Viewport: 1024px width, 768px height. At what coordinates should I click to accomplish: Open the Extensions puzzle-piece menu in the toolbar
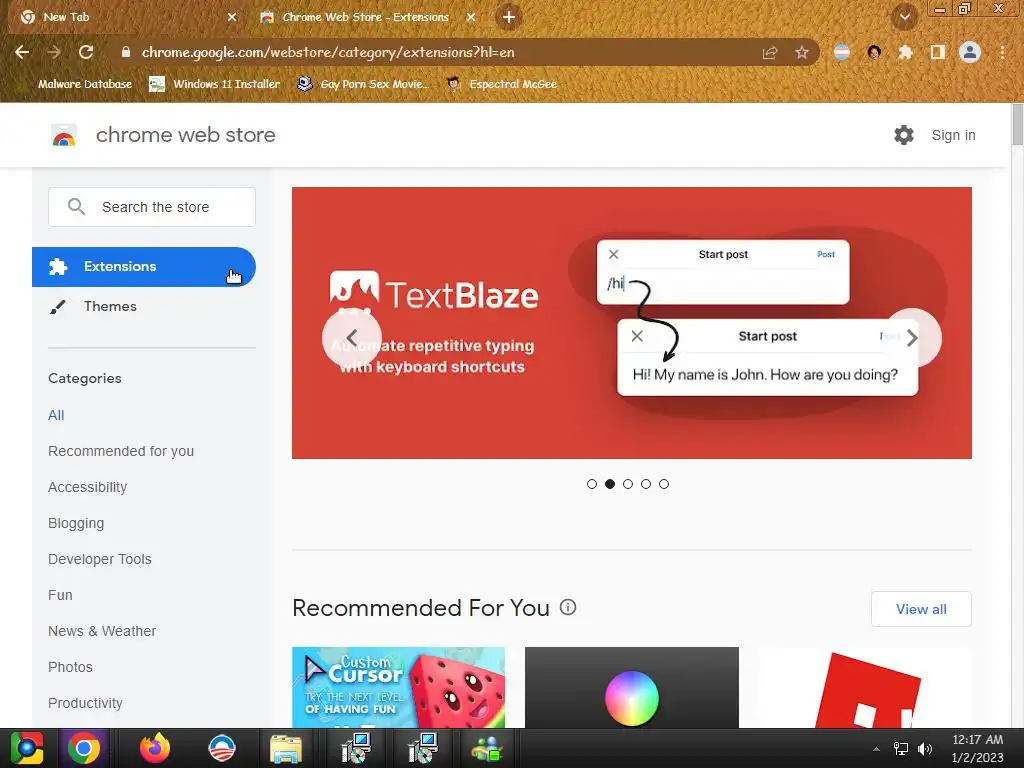point(905,52)
